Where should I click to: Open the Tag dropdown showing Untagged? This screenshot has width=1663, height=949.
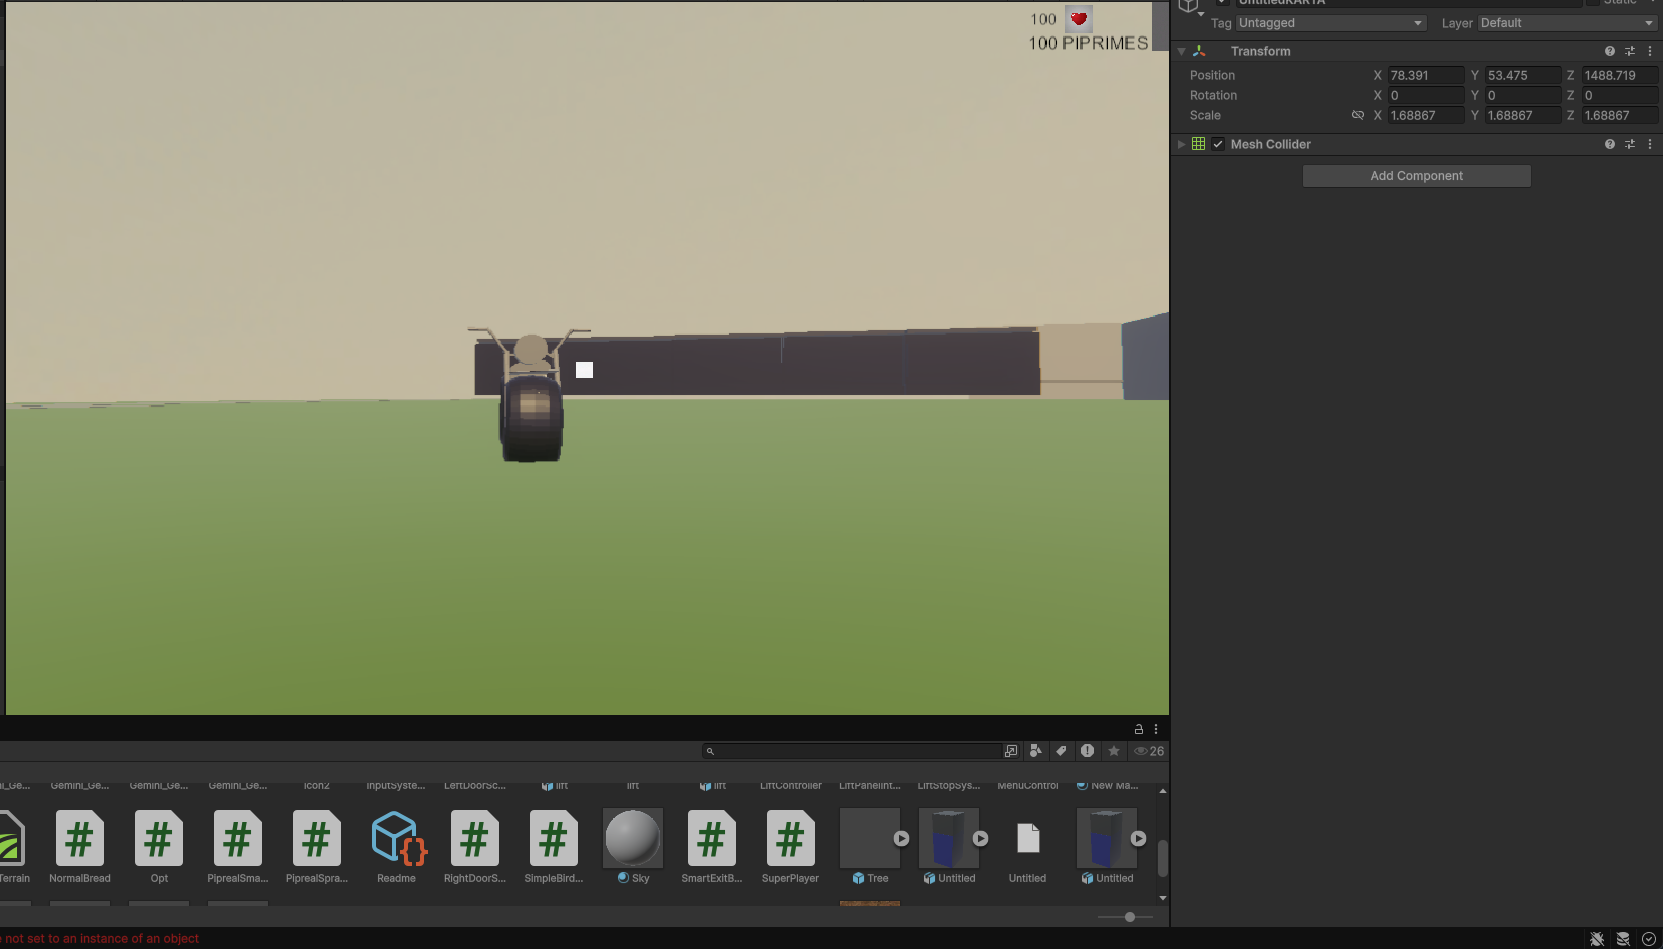click(x=1331, y=23)
